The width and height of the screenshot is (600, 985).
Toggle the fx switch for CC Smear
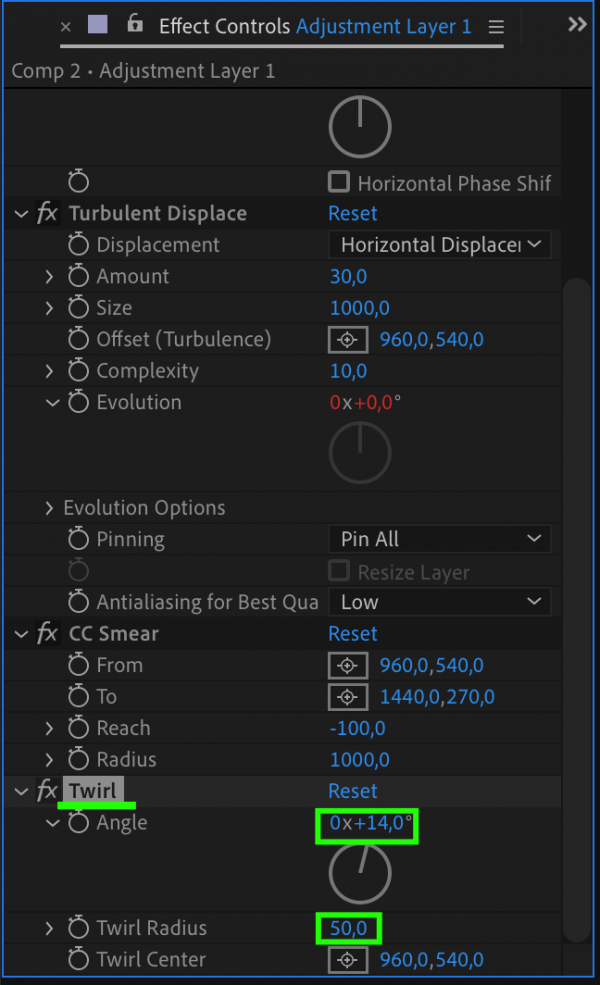click(46, 633)
